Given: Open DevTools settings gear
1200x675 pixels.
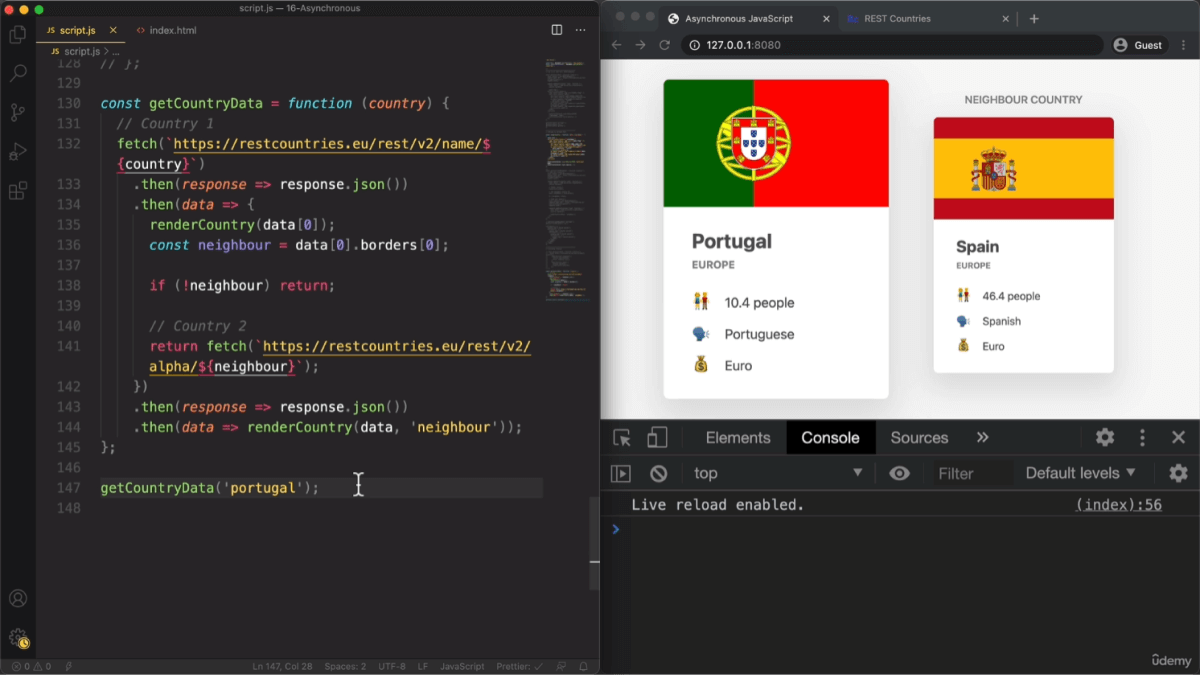Looking at the screenshot, I should coord(1103,437).
